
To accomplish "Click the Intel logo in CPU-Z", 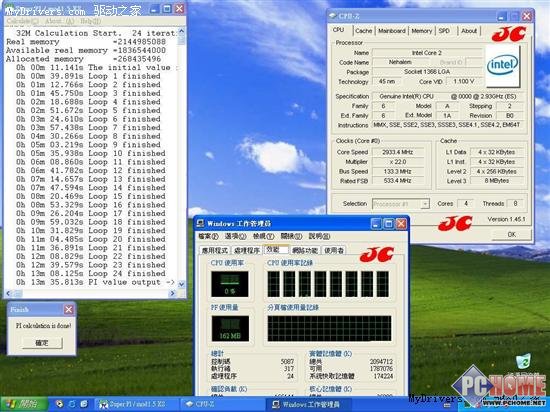I will 502,65.
